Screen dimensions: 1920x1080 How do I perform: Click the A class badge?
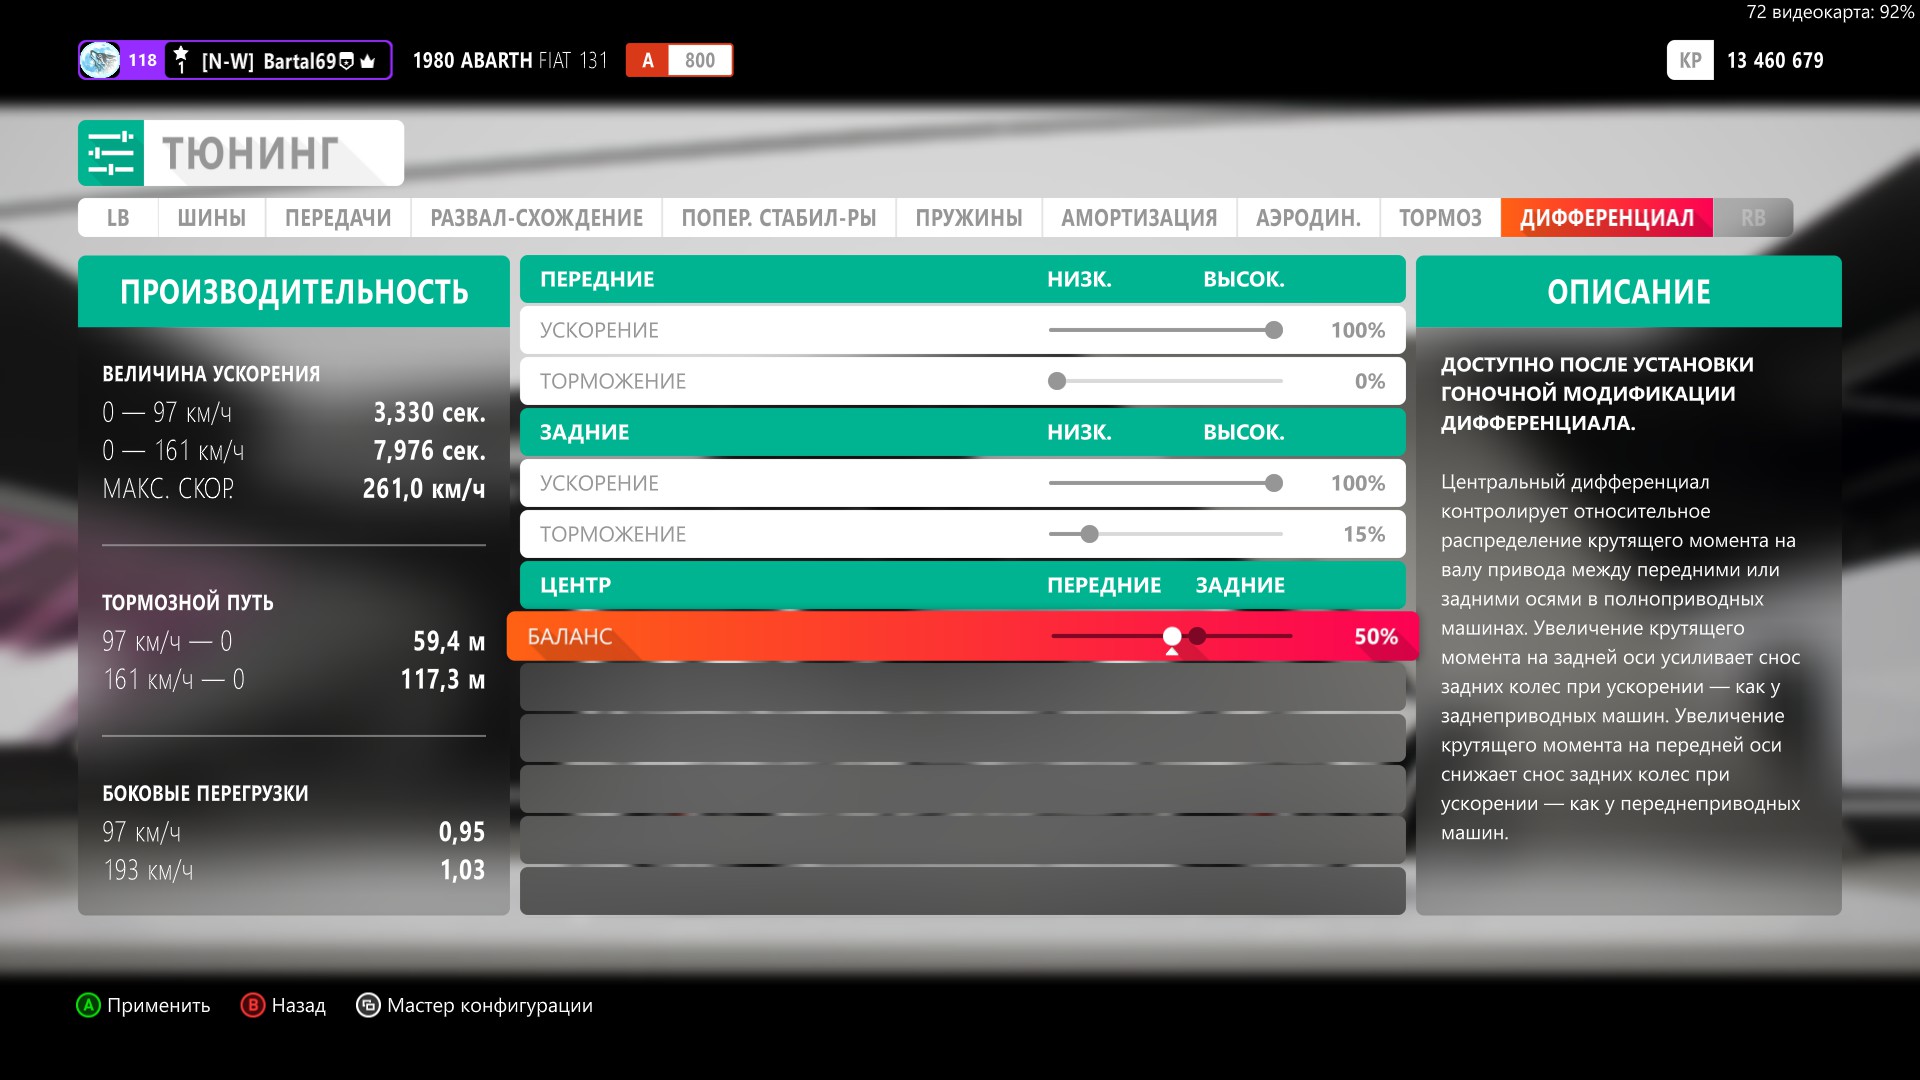coord(647,60)
